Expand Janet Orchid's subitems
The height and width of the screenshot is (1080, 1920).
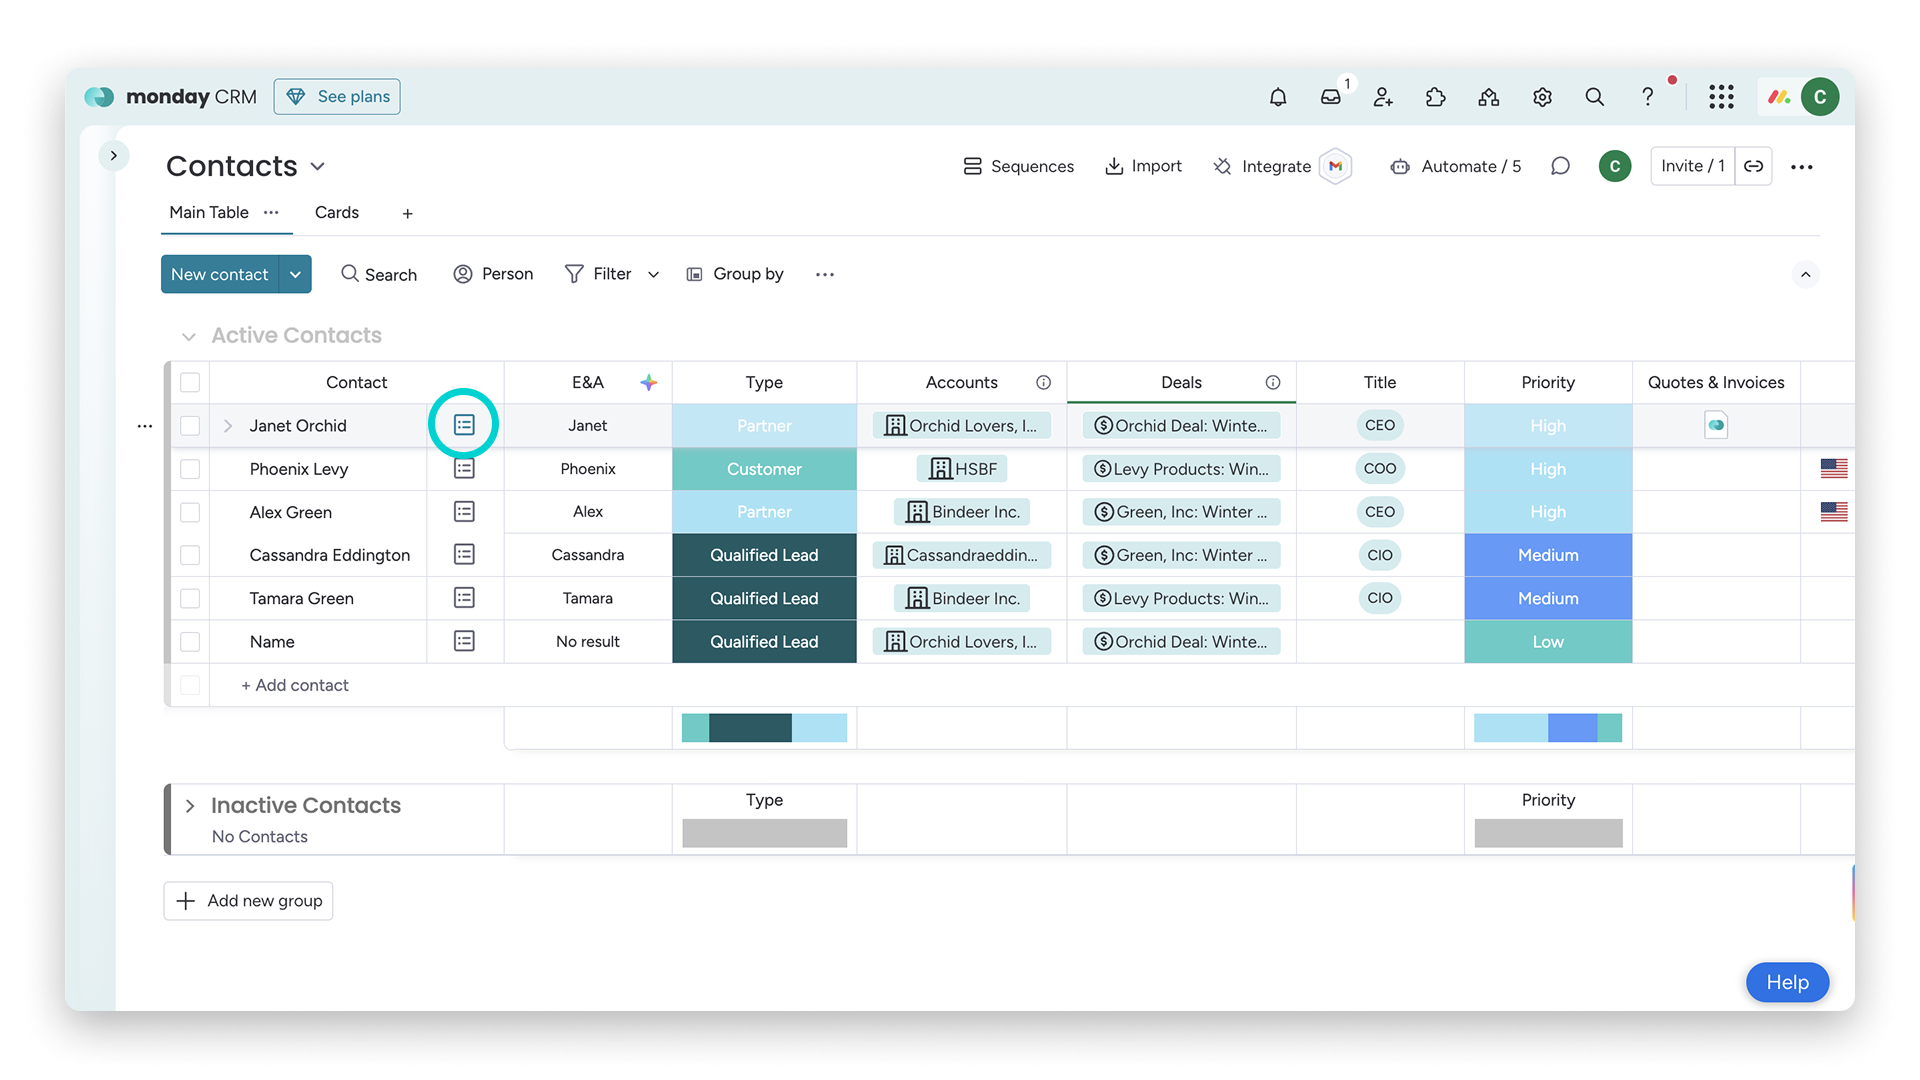pos(228,426)
